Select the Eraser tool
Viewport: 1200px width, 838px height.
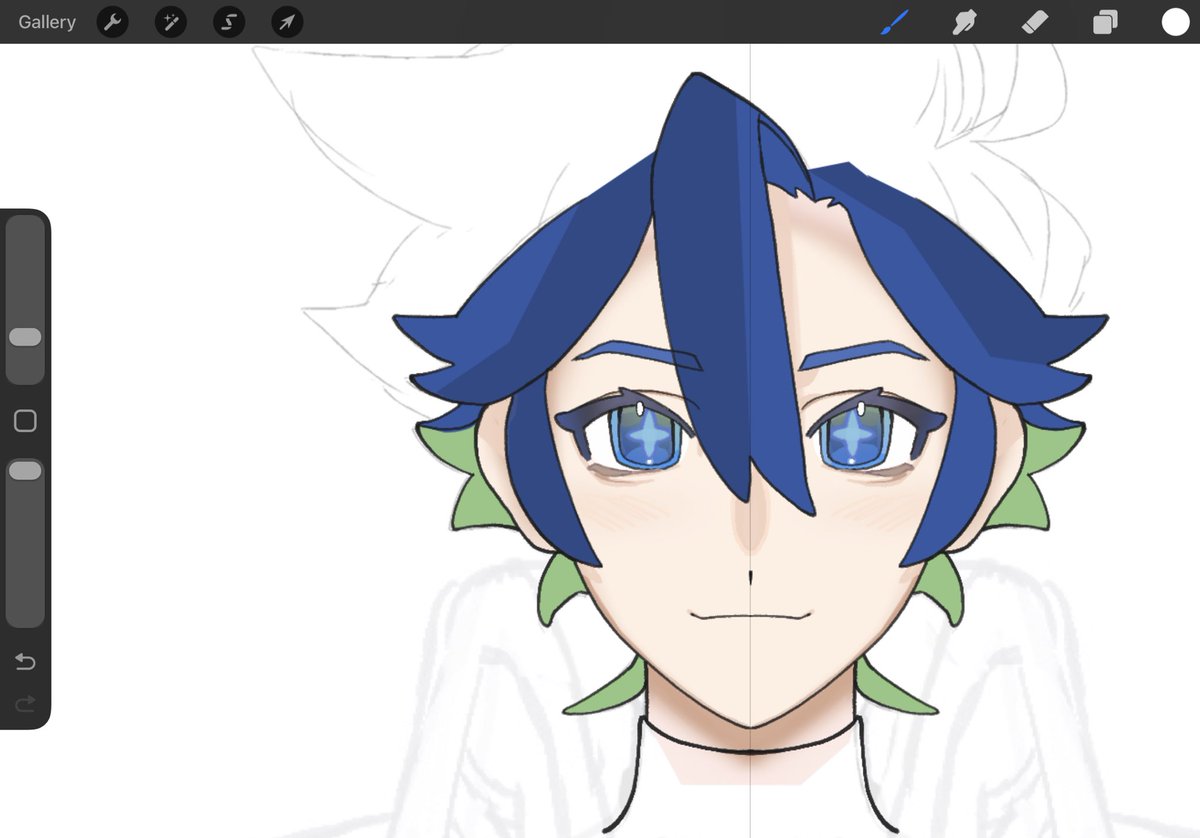tap(1035, 22)
